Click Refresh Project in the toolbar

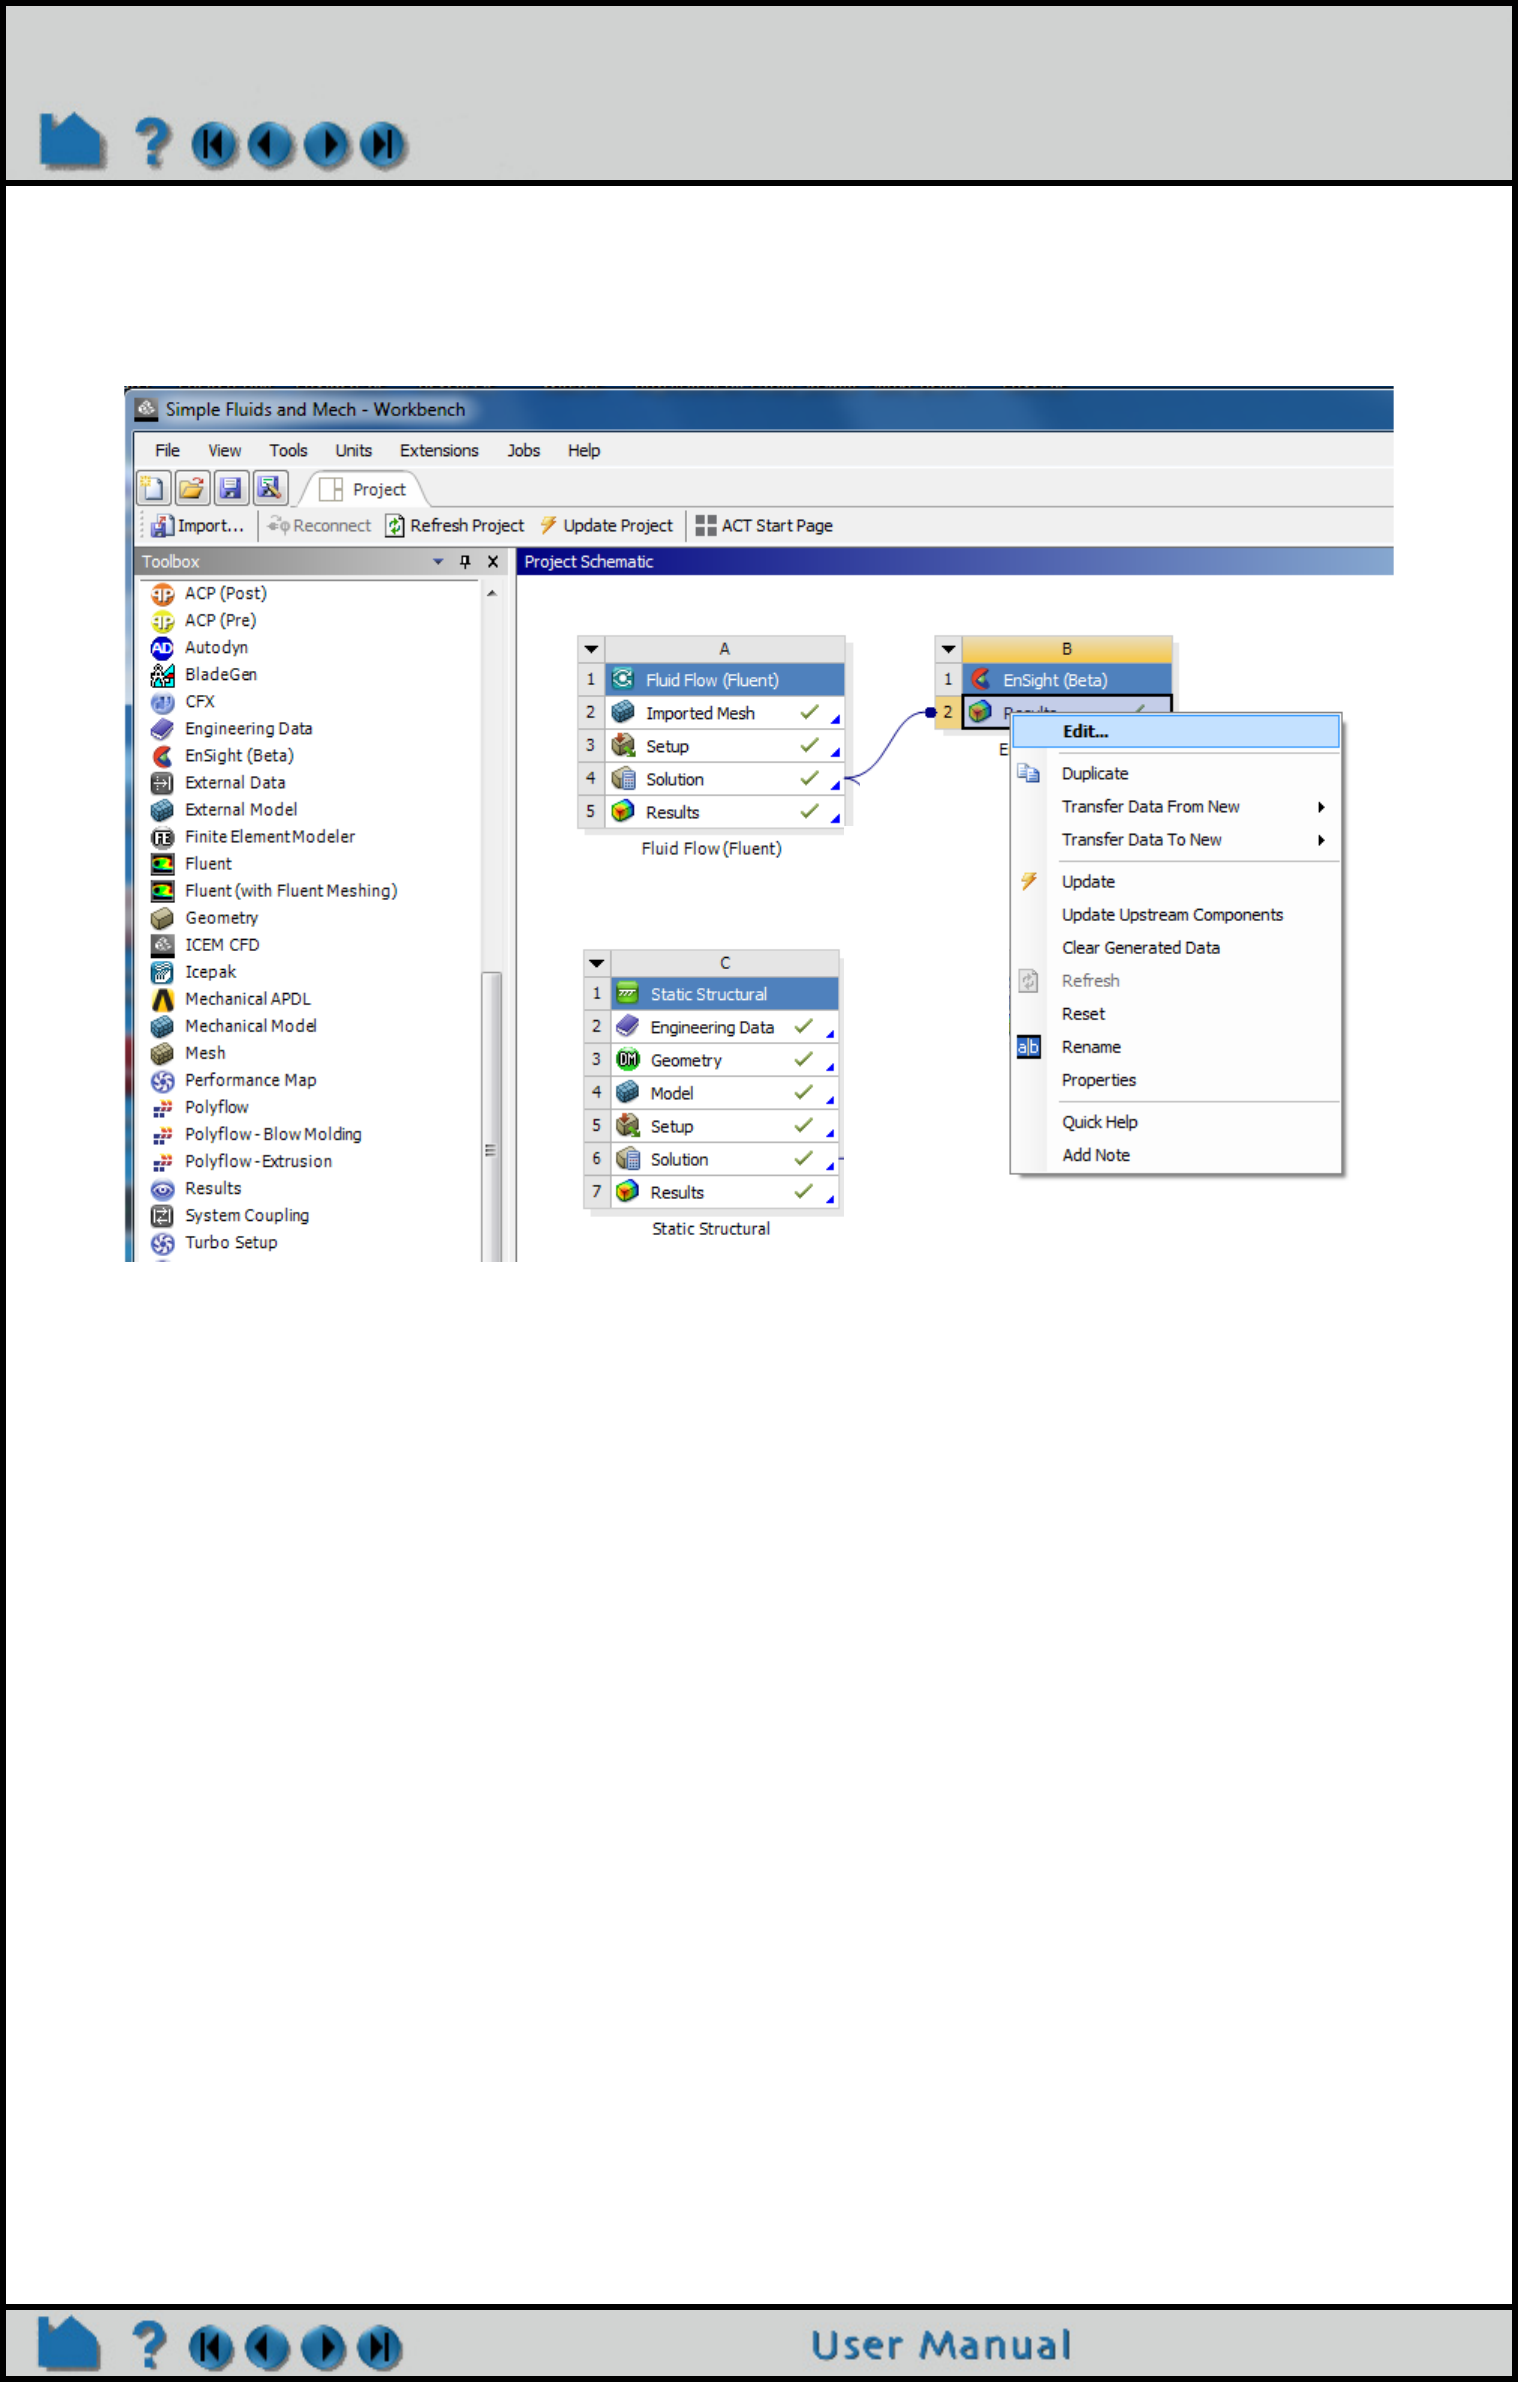(x=456, y=526)
